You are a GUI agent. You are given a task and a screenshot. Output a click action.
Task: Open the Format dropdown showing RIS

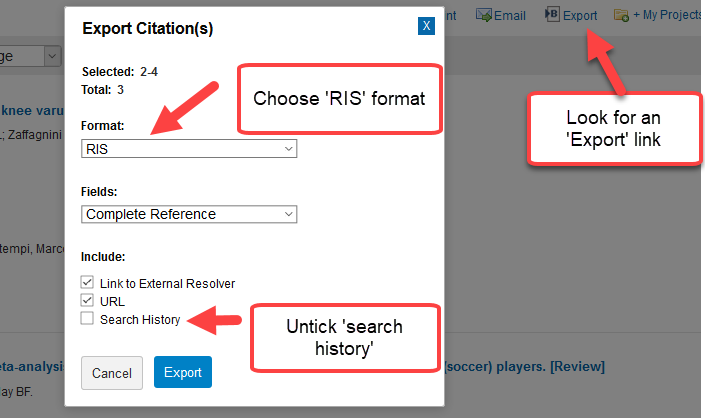[189, 149]
